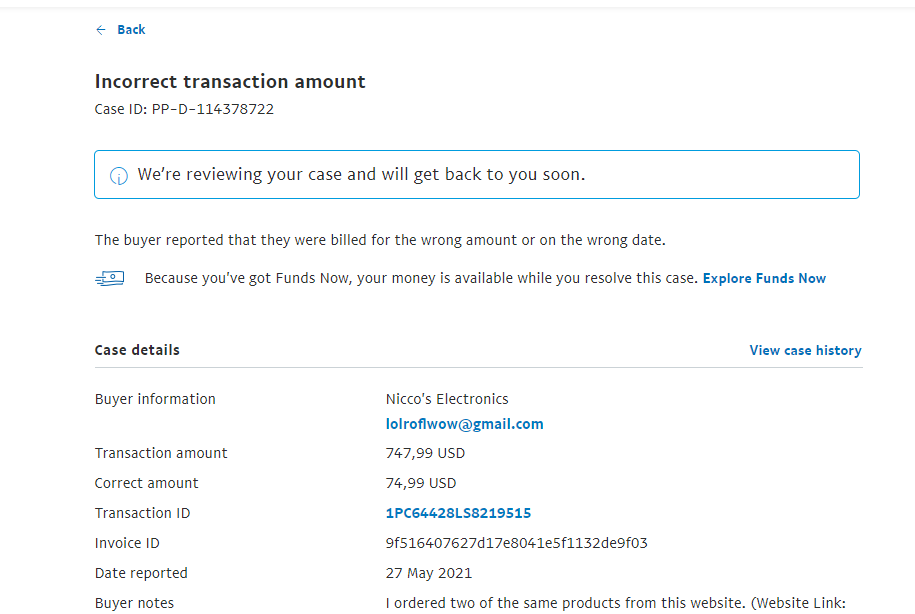The image size is (915, 614).
Task: Click the back arrow icon
Action: click(x=101, y=30)
